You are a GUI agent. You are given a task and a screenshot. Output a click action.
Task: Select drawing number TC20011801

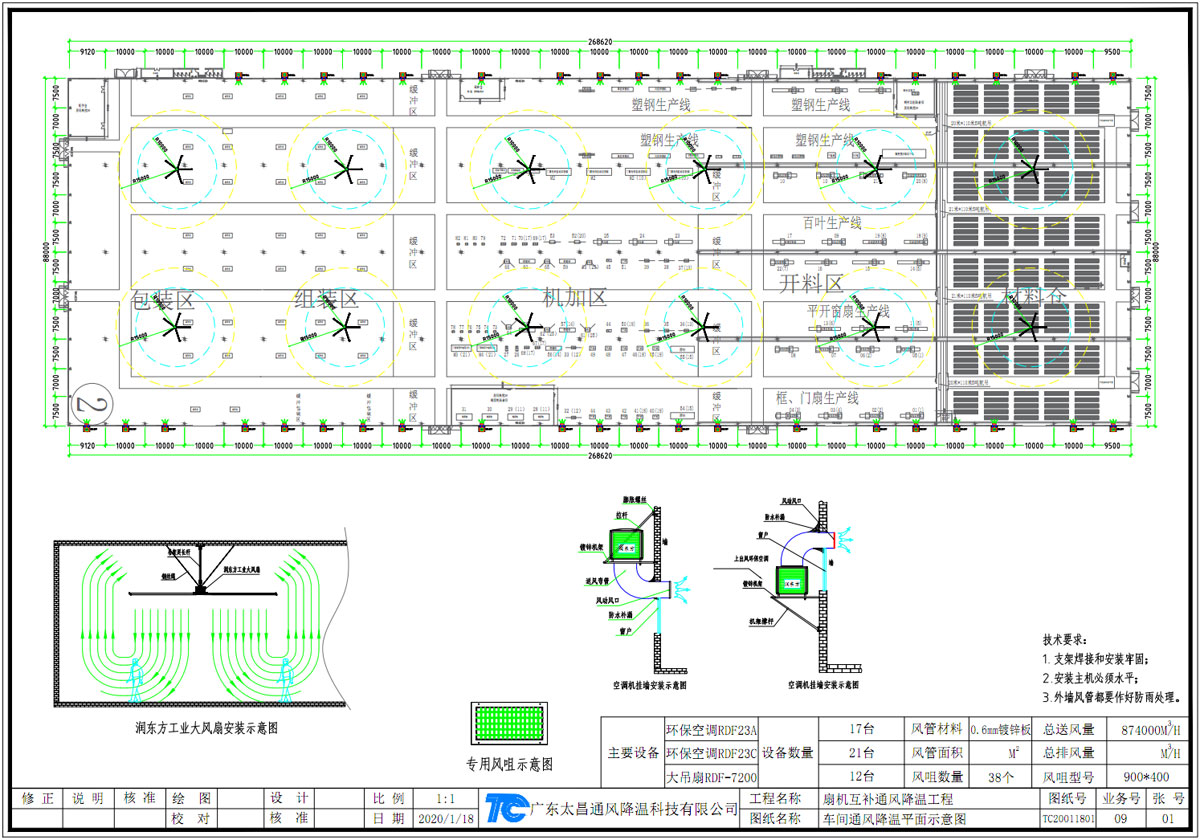[x=1069, y=818]
